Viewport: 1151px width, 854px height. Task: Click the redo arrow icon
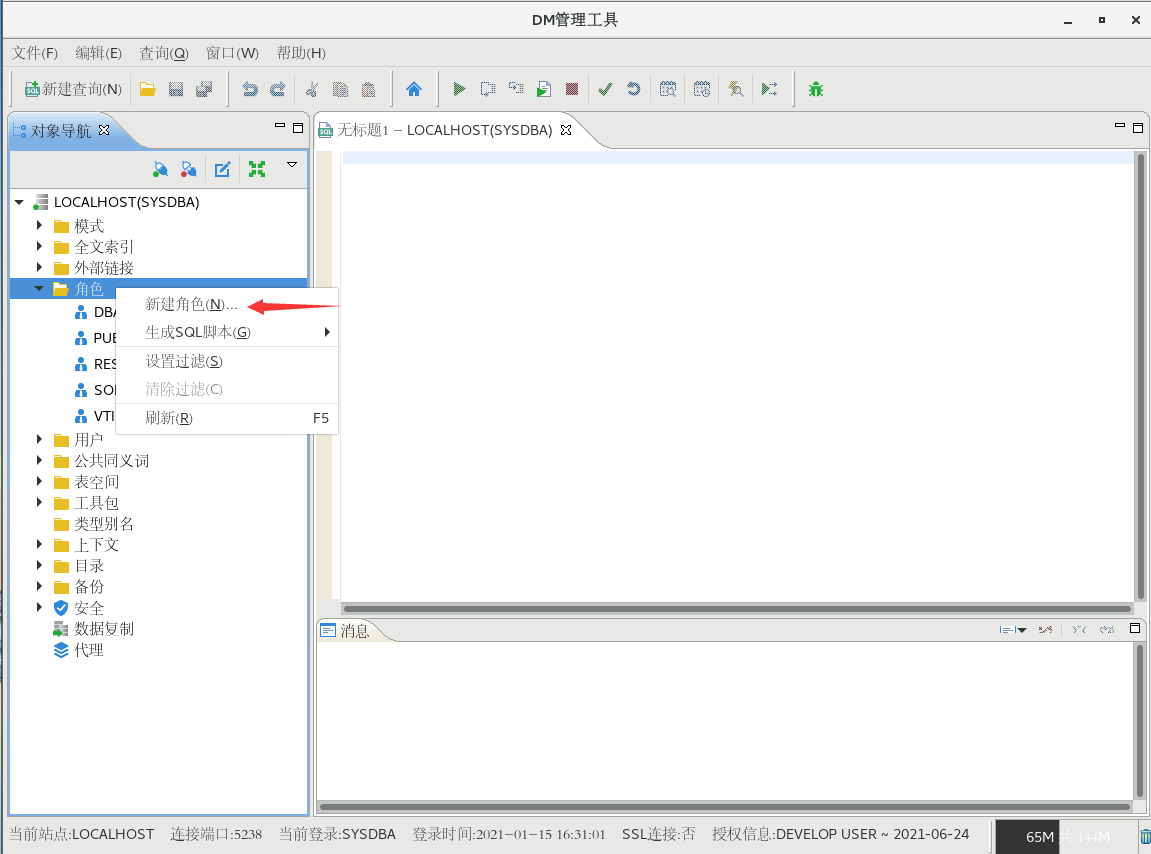[277, 90]
